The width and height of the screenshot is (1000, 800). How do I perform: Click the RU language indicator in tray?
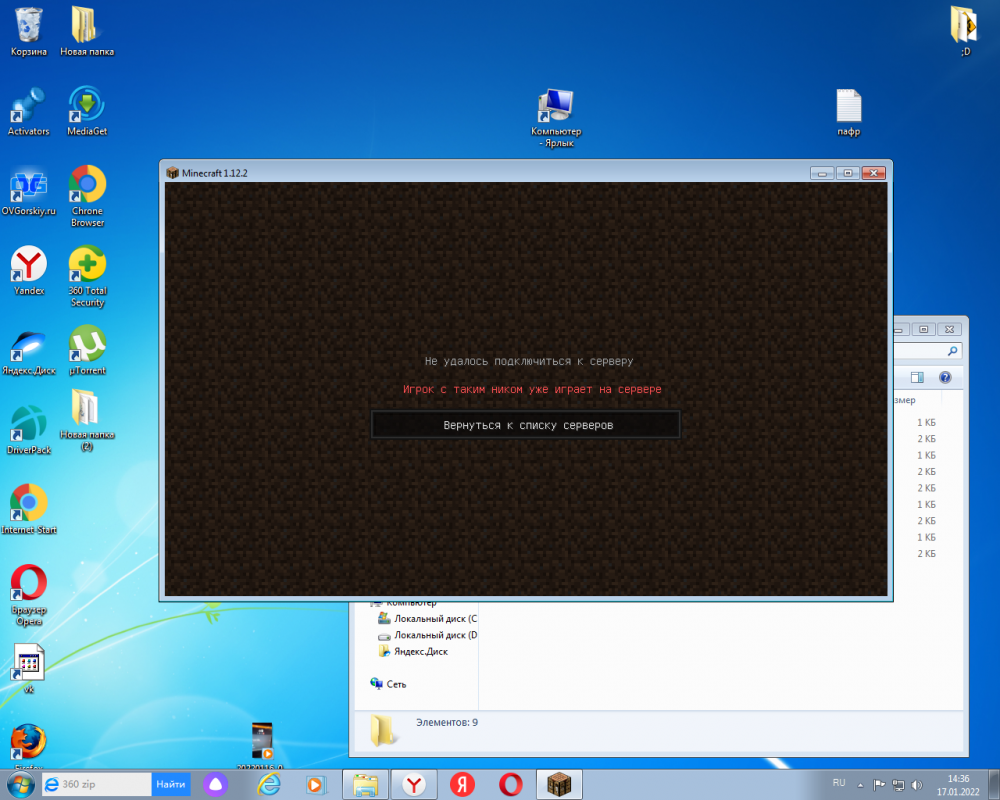(x=839, y=783)
